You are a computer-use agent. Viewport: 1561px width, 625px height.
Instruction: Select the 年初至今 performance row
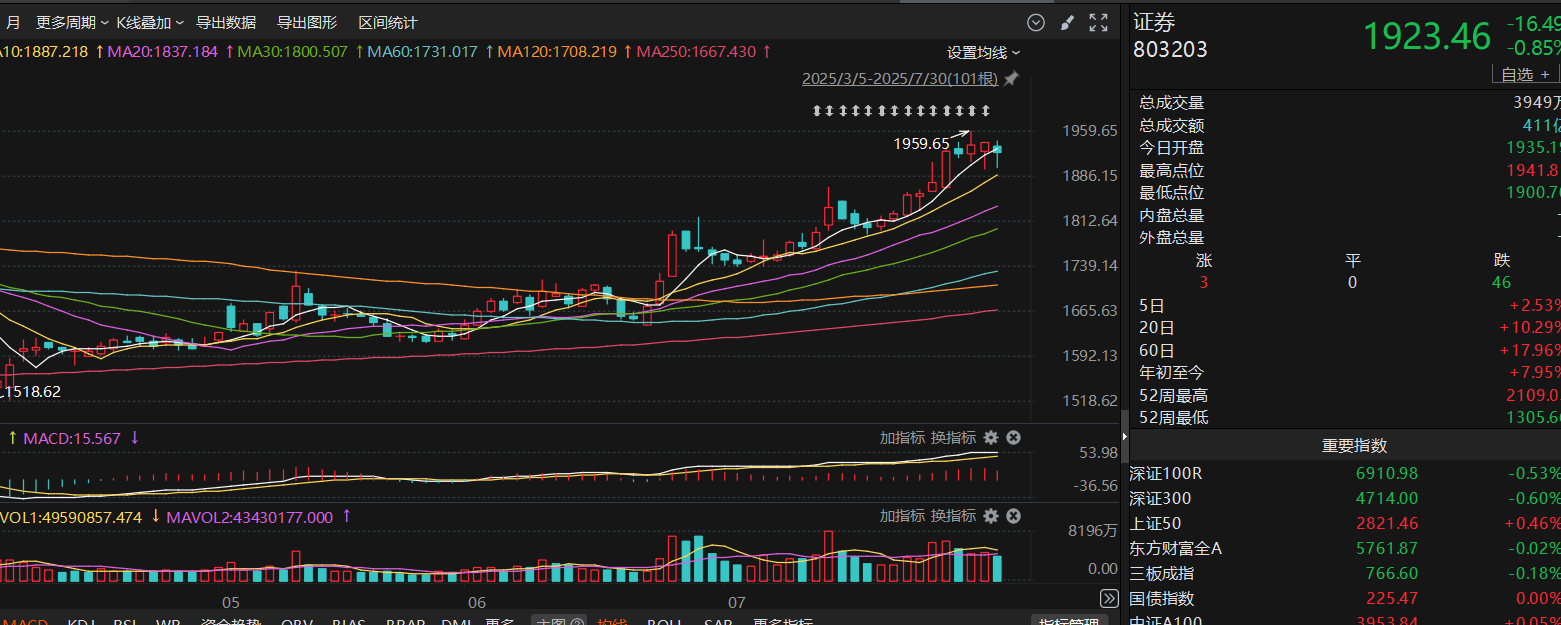point(1345,372)
